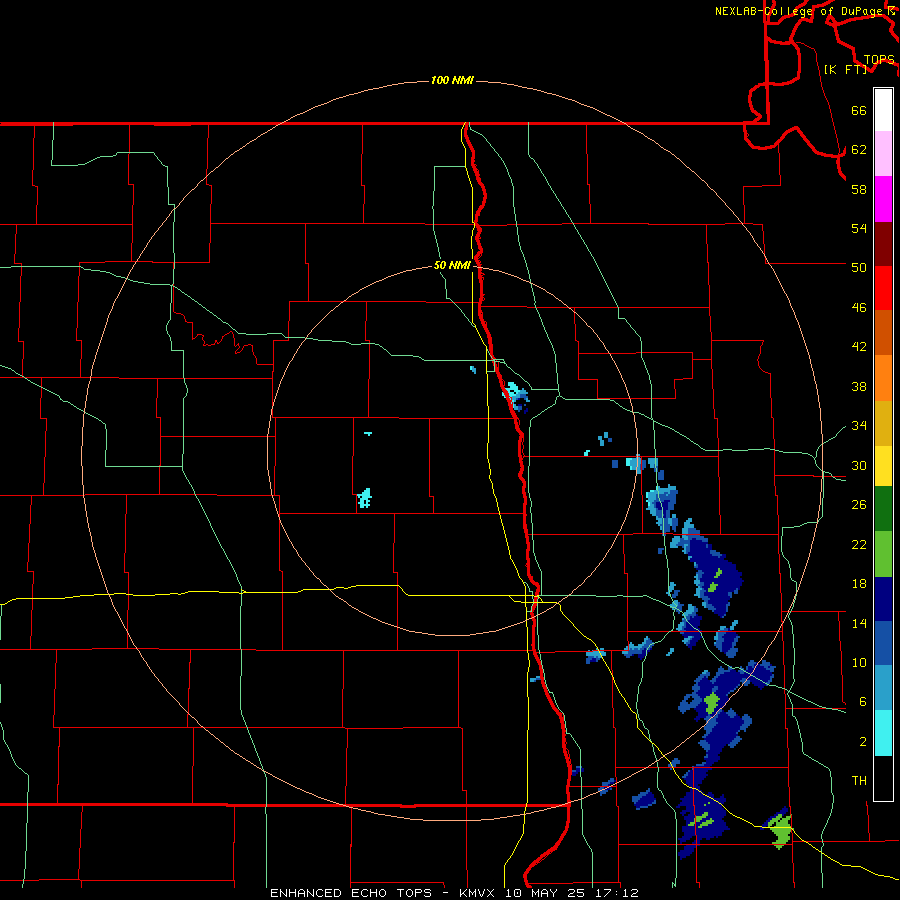Click the isolated cyan echo inside the 50 NMI ring, southwest of center
Image resolution: width=900 pixels, height=900 pixels.
(x=364, y=498)
